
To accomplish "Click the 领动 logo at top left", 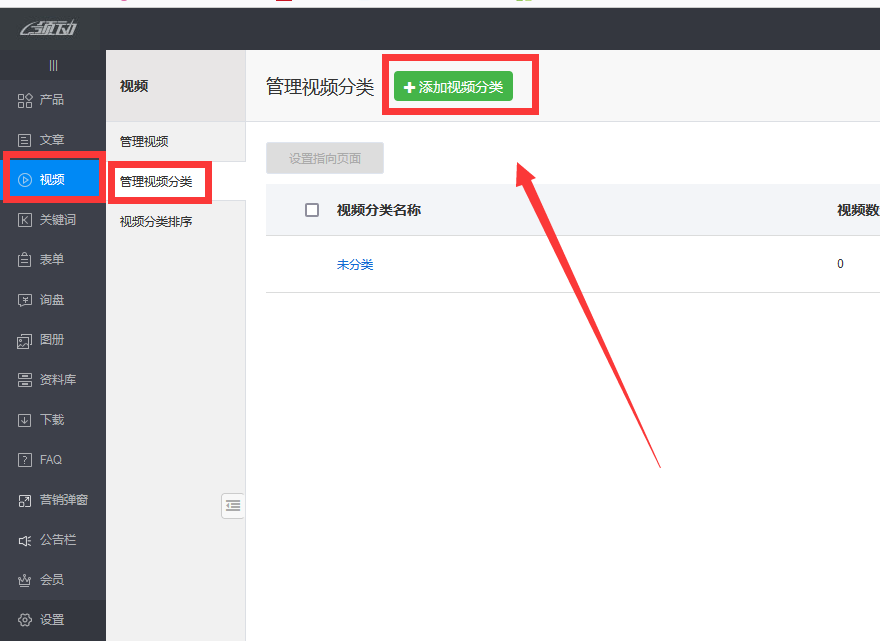I will (50, 28).
